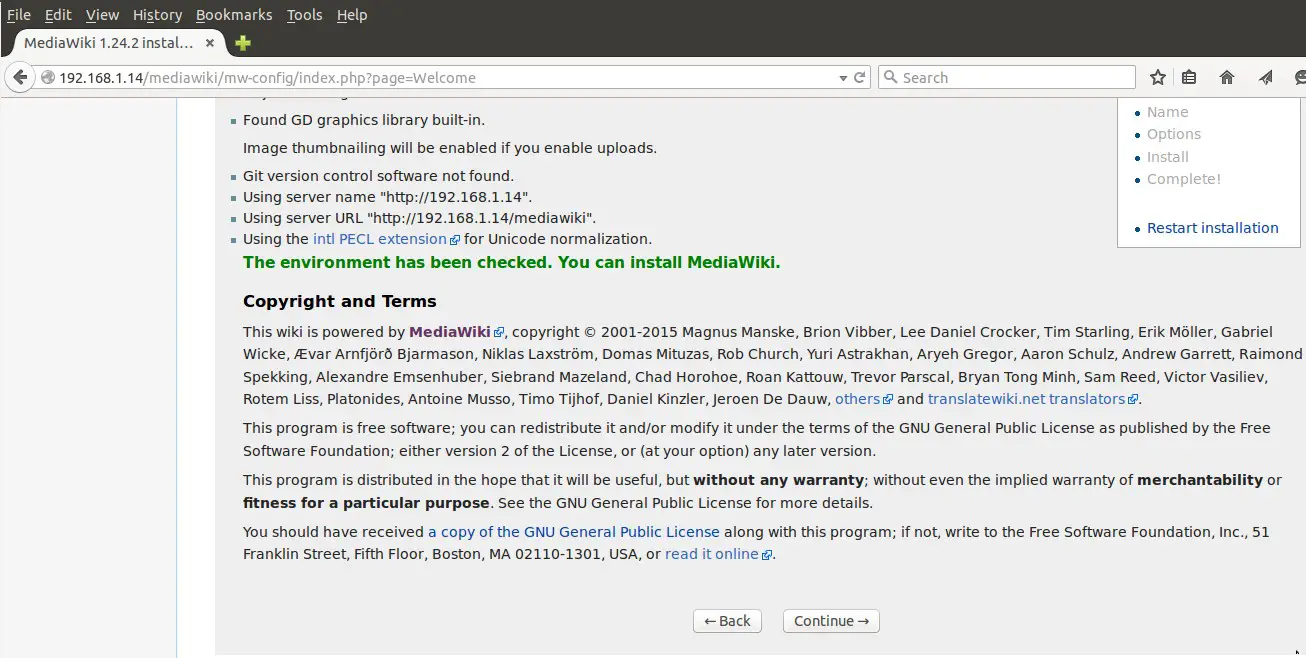Click the partially visible chat icon at toolbar edge

click(x=1299, y=77)
